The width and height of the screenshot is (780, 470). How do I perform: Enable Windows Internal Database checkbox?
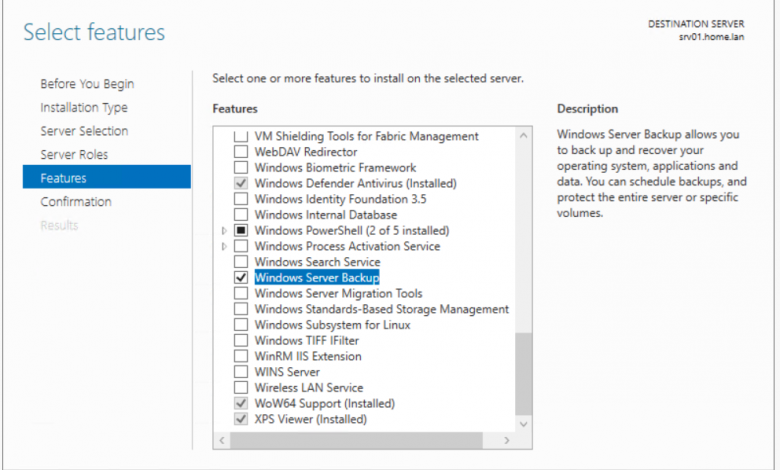pyautogui.click(x=241, y=214)
